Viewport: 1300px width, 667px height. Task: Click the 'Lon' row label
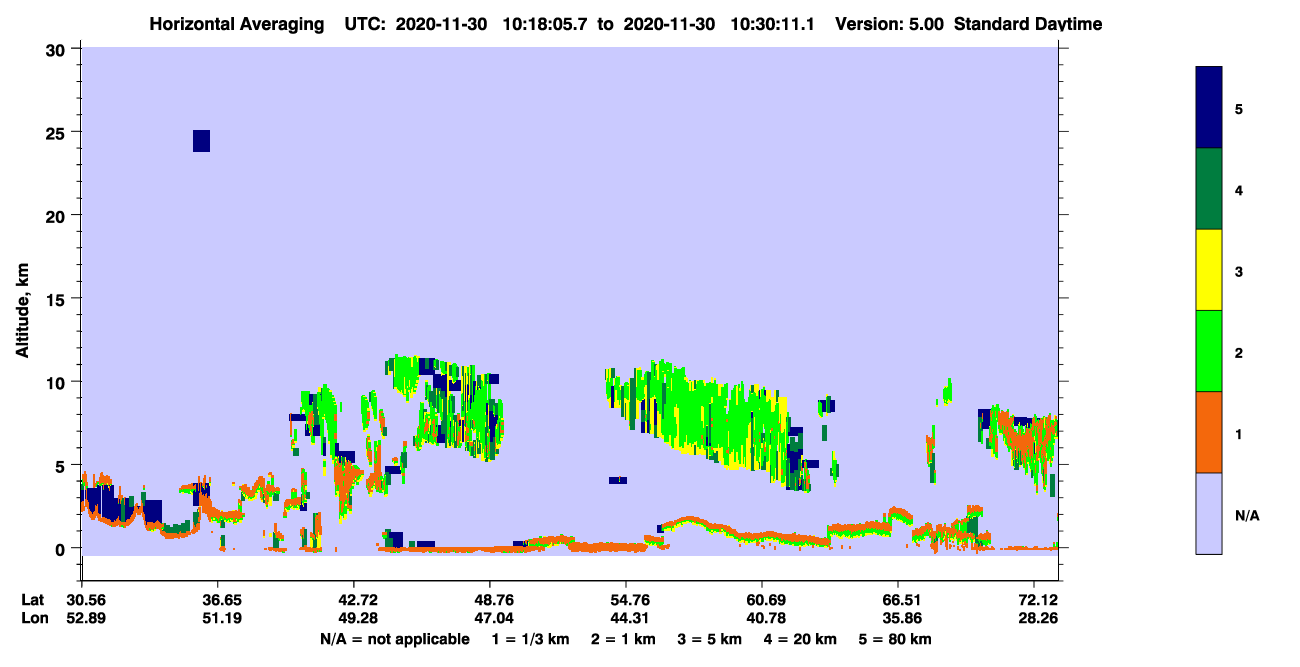pyautogui.click(x=35, y=619)
